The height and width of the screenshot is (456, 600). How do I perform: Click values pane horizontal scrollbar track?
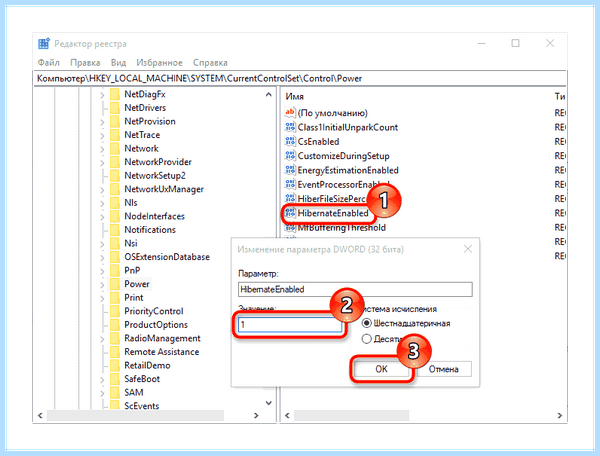click(351, 415)
